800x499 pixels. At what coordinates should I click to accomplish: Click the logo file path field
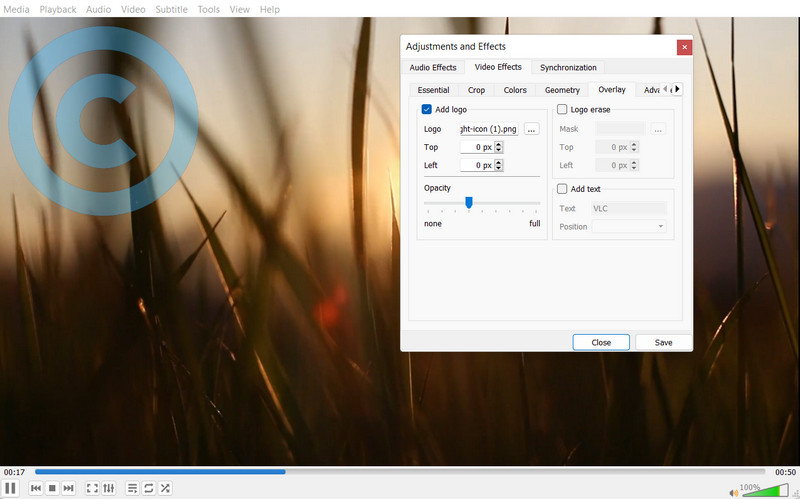point(489,129)
